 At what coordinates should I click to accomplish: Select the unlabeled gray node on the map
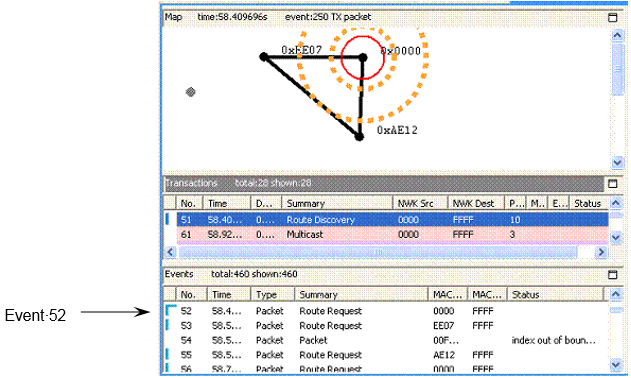coord(190,92)
